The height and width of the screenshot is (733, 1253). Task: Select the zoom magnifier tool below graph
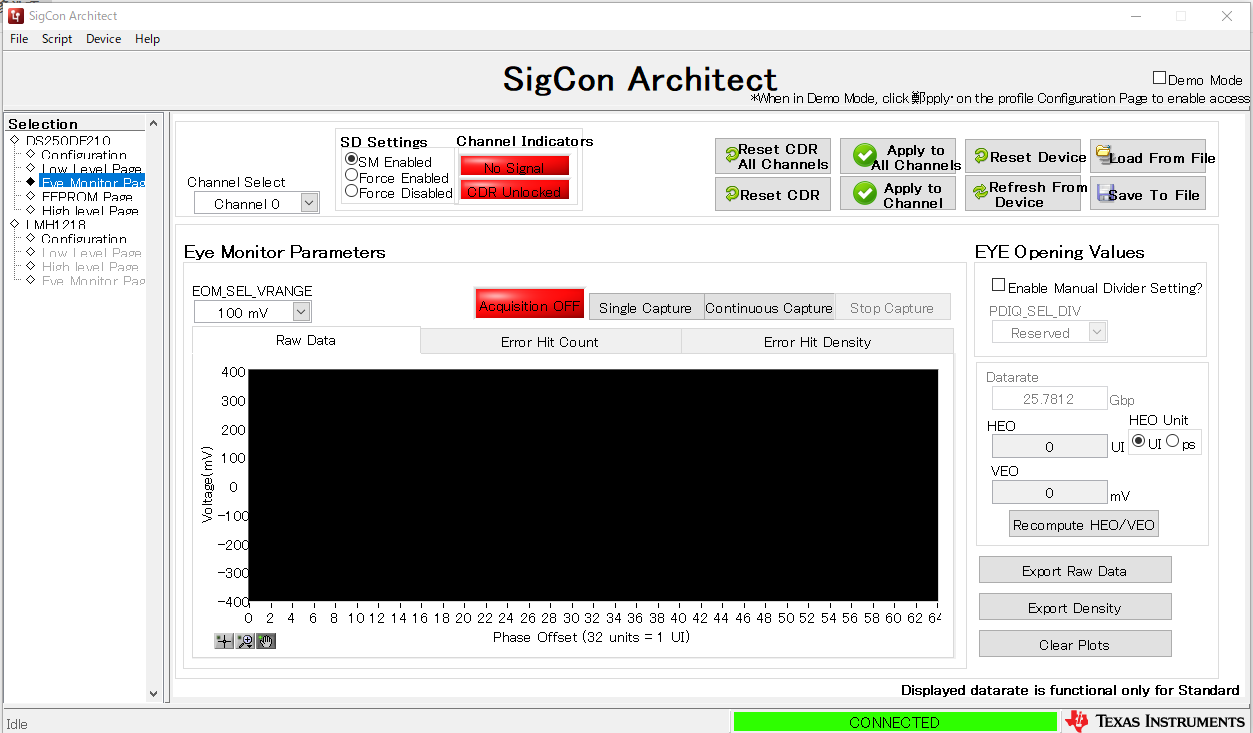coord(245,641)
